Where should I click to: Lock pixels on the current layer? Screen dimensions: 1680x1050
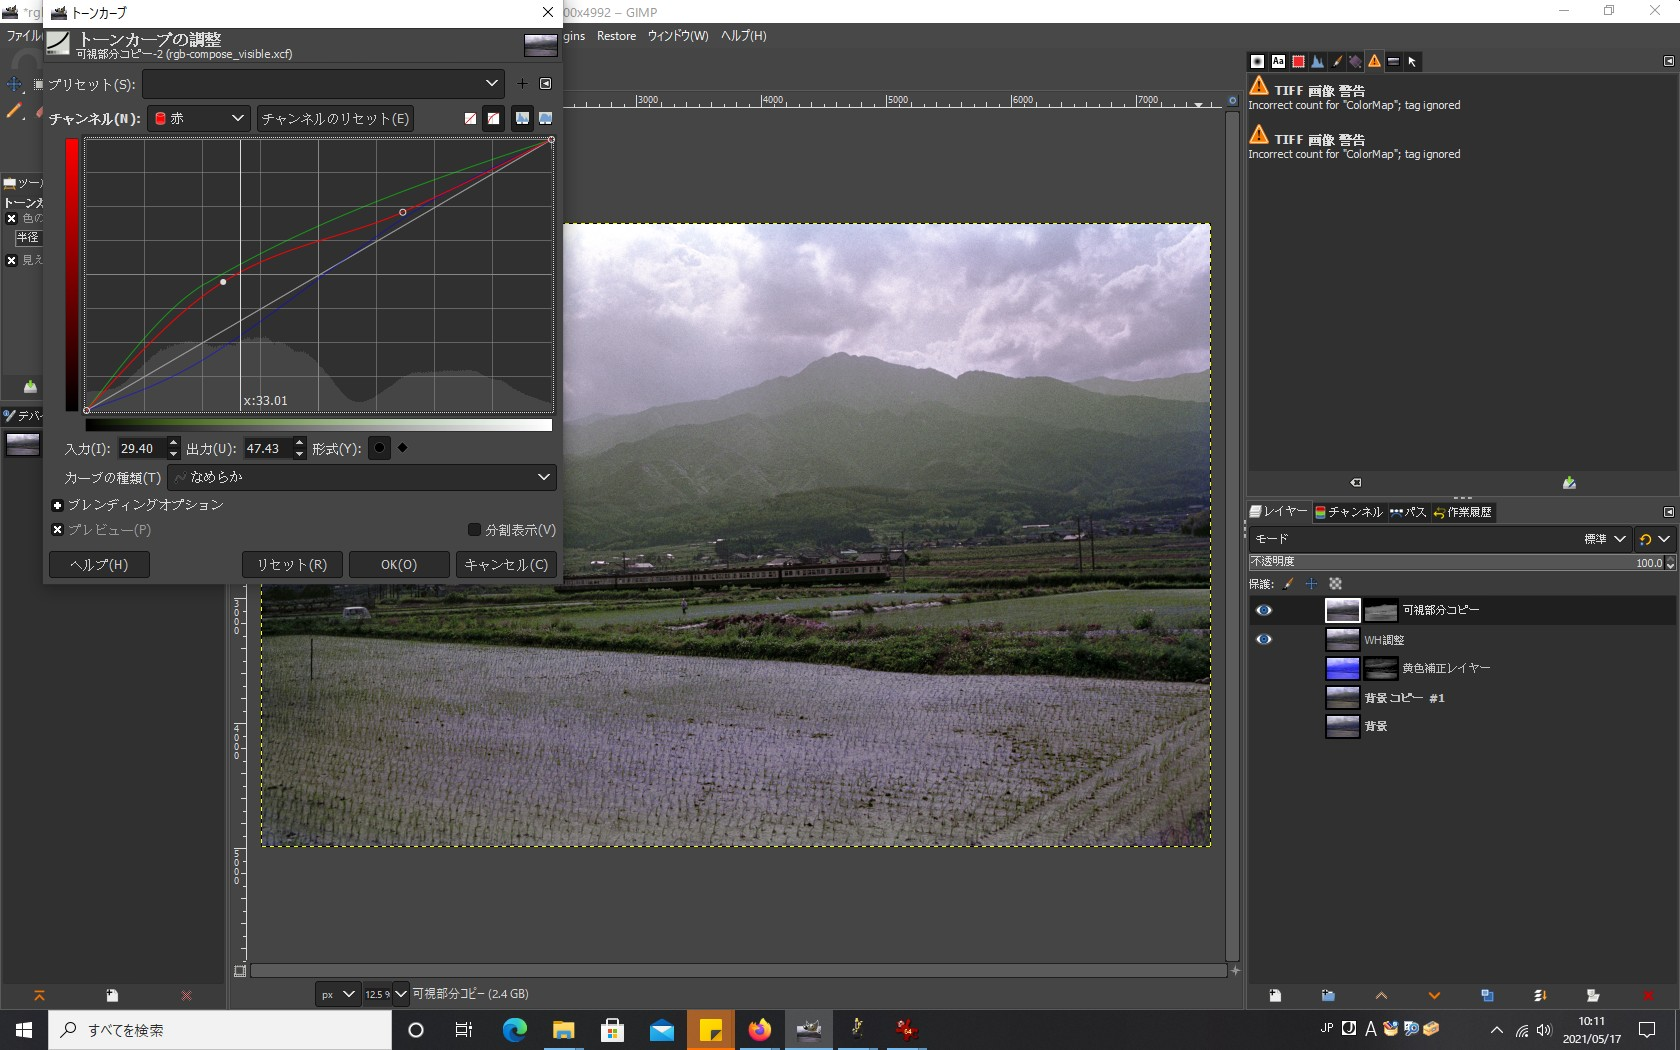pyautogui.click(x=1288, y=584)
